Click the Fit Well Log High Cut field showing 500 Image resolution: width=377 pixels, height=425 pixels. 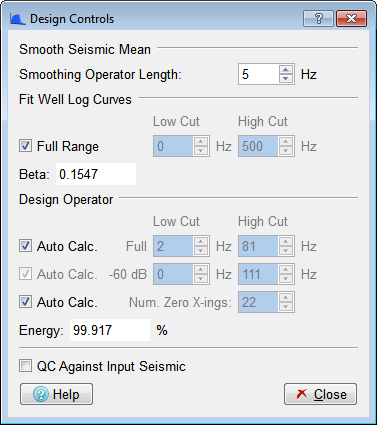tap(258, 146)
